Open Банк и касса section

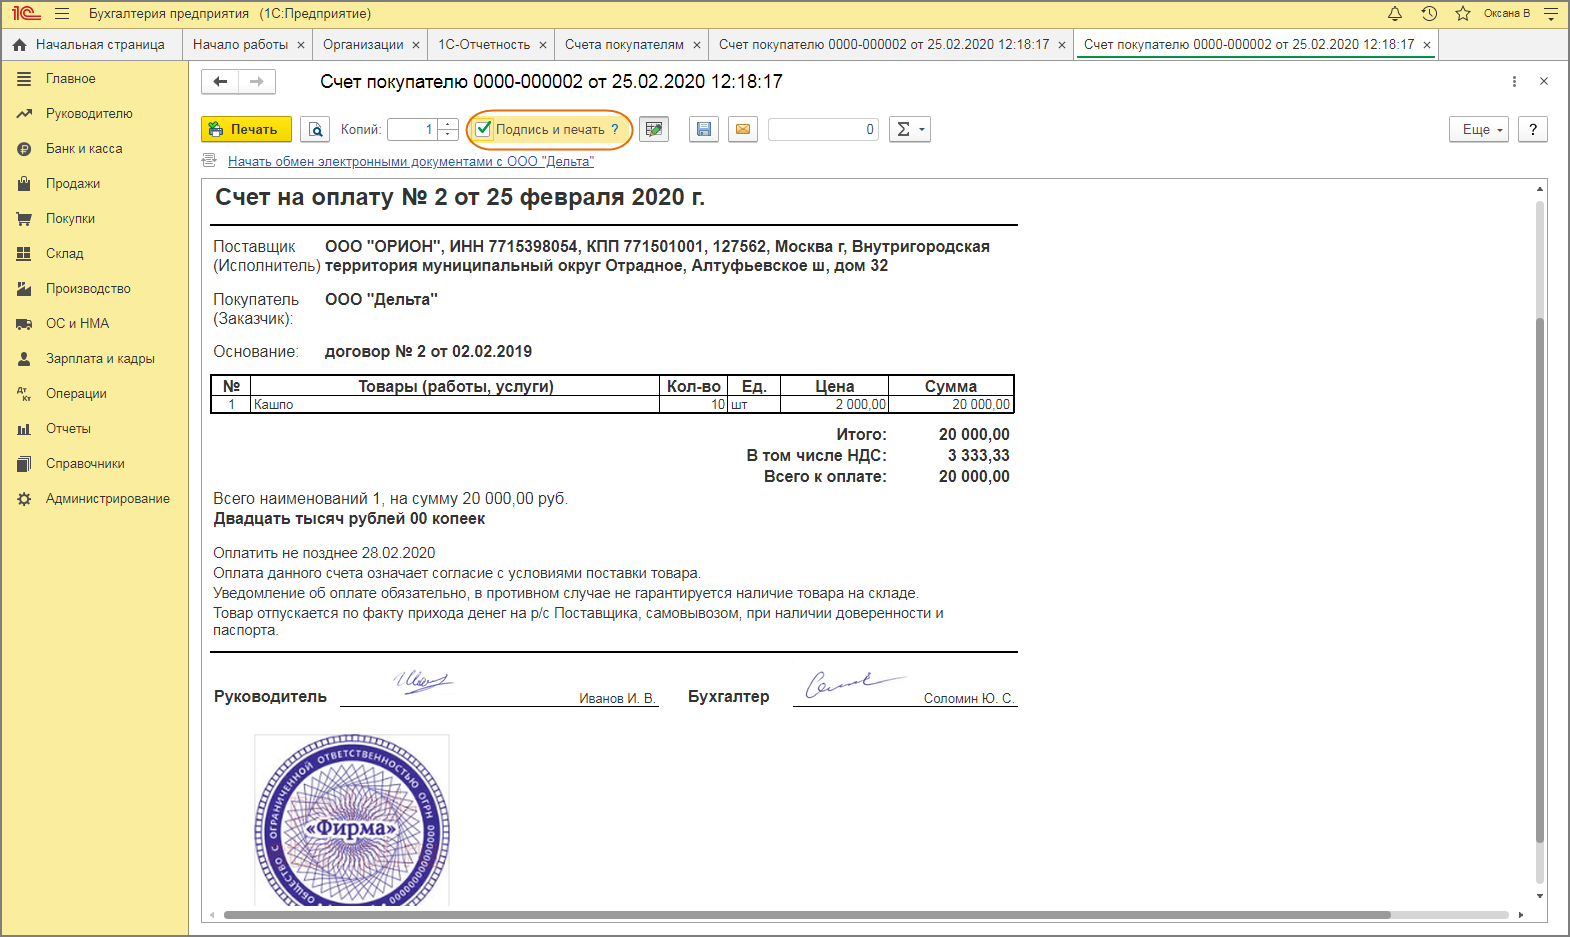click(x=95, y=148)
